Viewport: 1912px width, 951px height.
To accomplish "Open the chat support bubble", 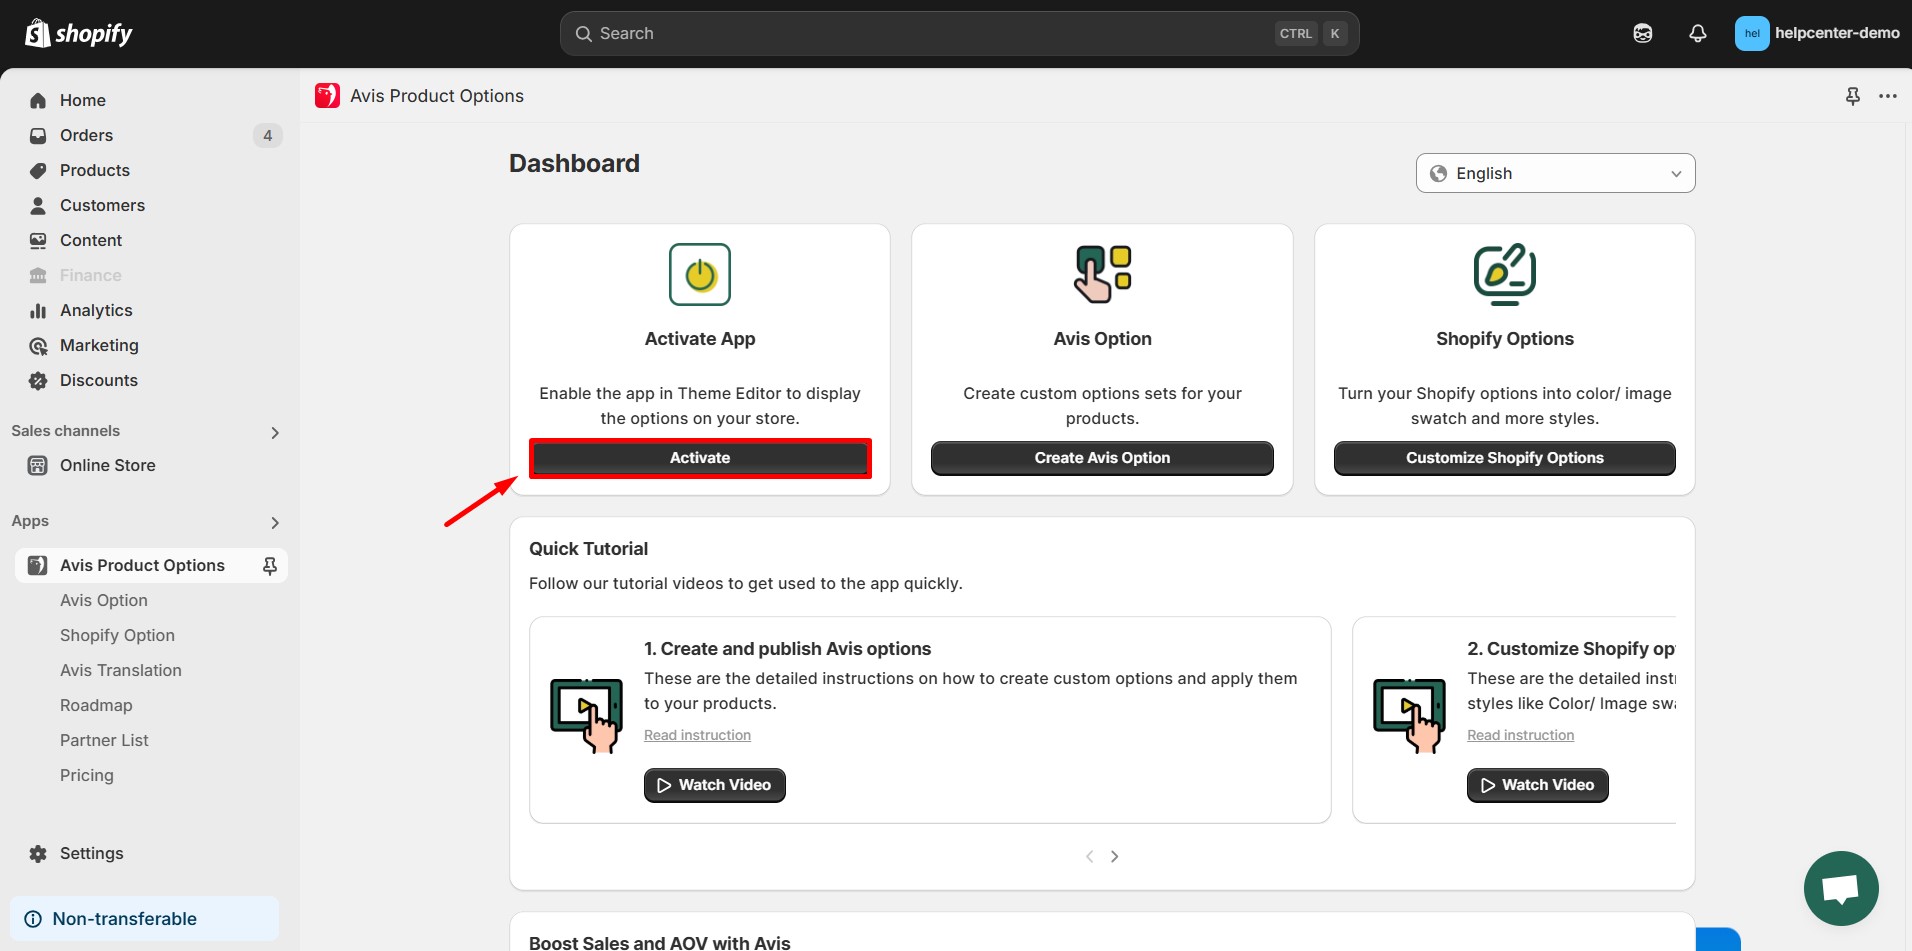I will [x=1840, y=888].
